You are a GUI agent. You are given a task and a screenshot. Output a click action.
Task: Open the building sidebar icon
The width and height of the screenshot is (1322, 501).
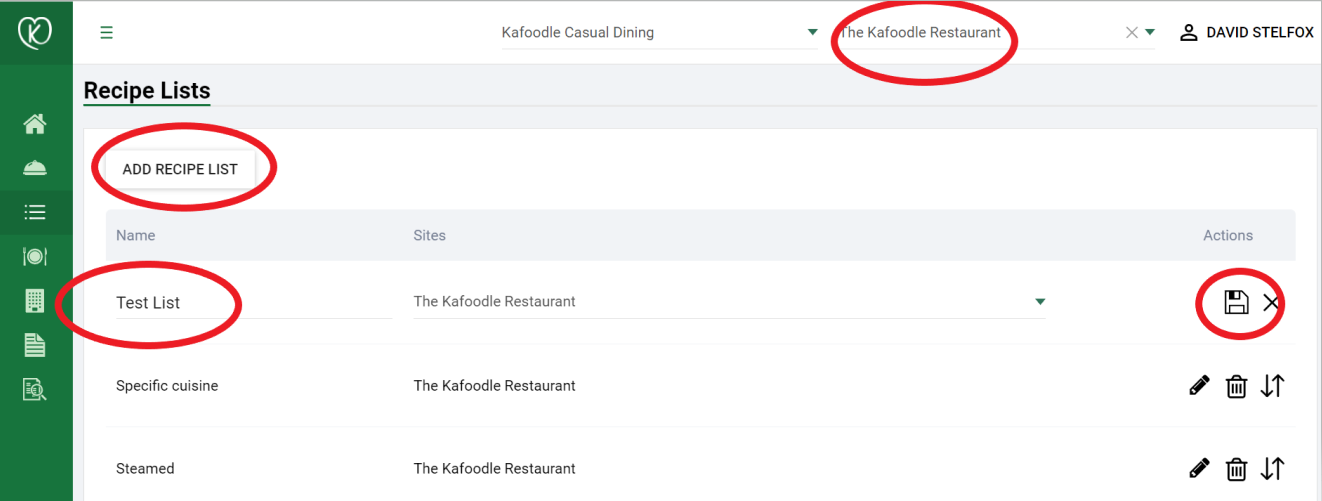click(x=35, y=301)
